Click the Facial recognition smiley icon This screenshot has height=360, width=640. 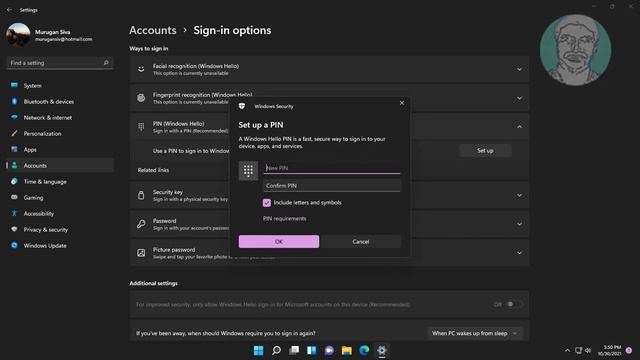pyautogui.click(x=141, y=69)
